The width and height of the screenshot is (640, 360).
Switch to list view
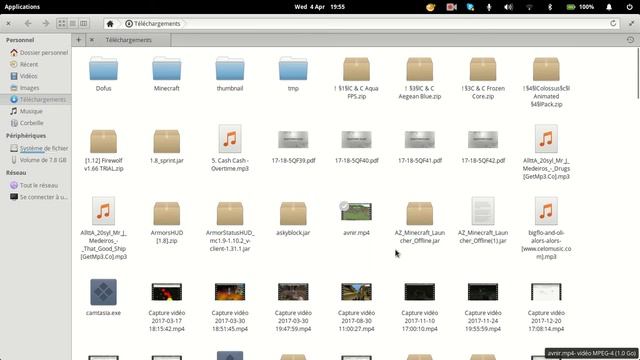click(x=73, y=24)
